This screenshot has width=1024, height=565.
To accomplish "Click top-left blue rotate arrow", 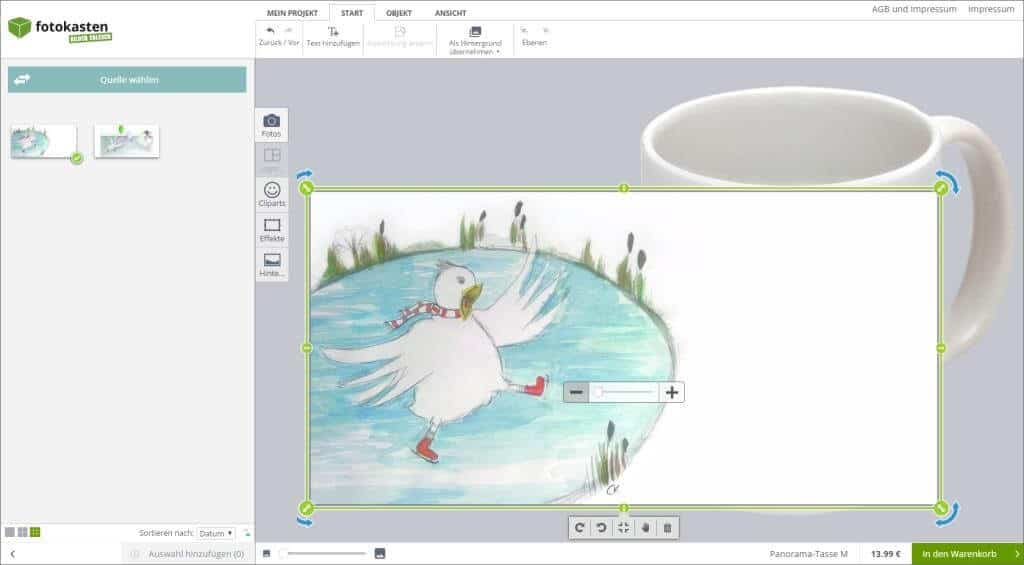I will [x=305, y=175].
